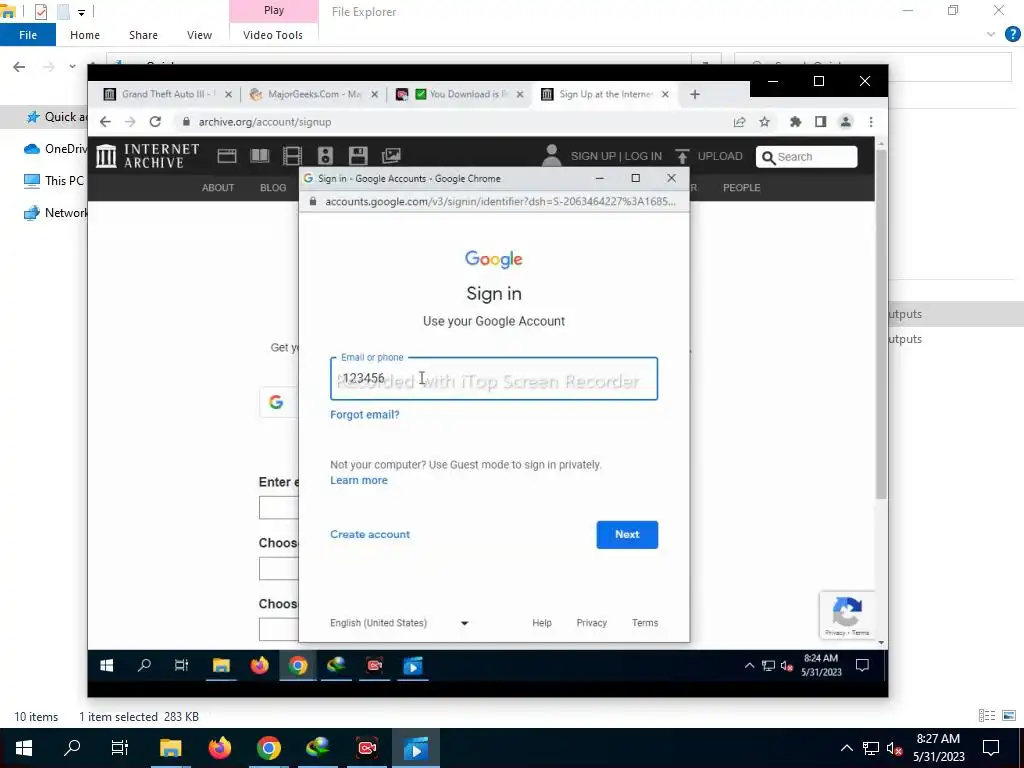Click Learn more about Guest mode
This screenshot has height=768, width=1024.
coord(359,480)
